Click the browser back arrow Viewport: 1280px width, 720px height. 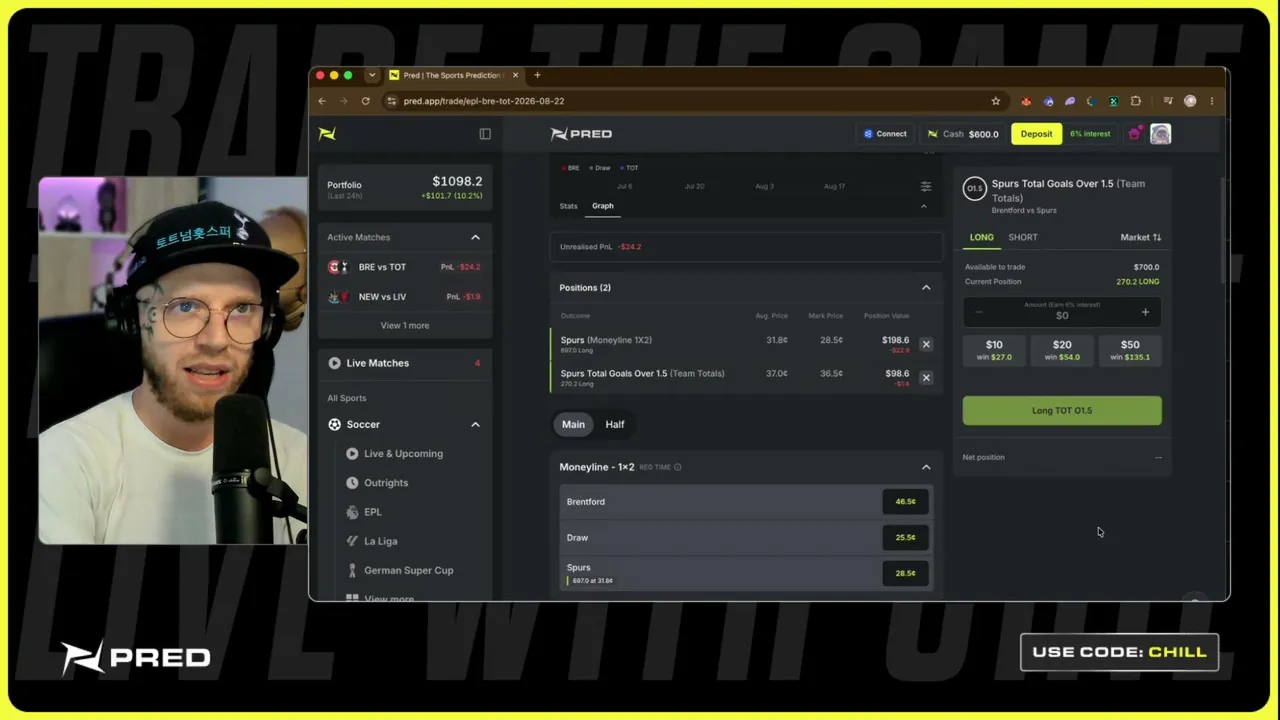click(x=322, y=101)
